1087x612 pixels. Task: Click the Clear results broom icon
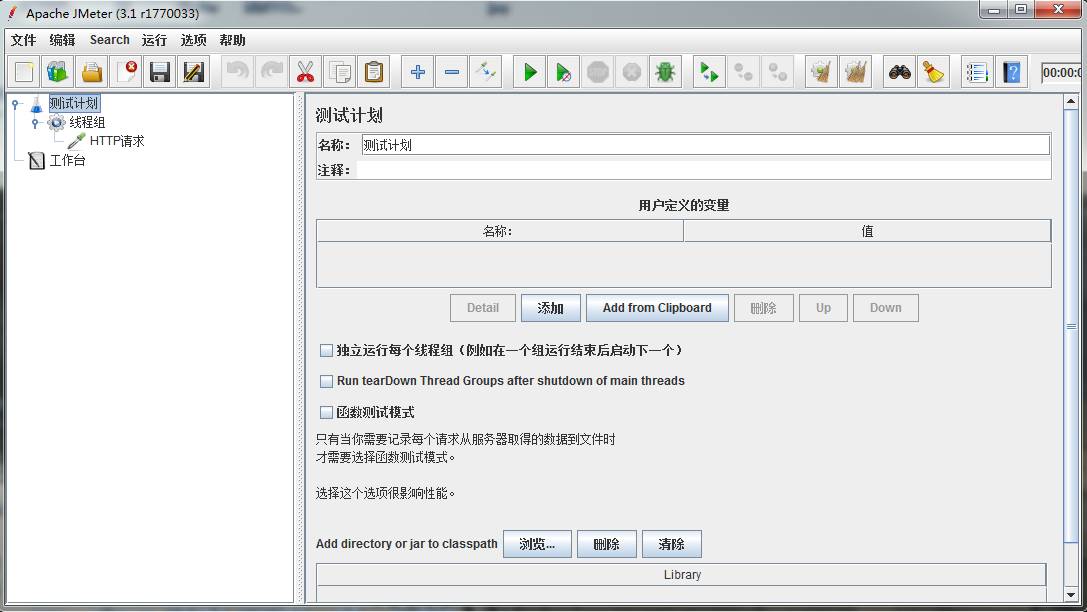tap(821, 72)
